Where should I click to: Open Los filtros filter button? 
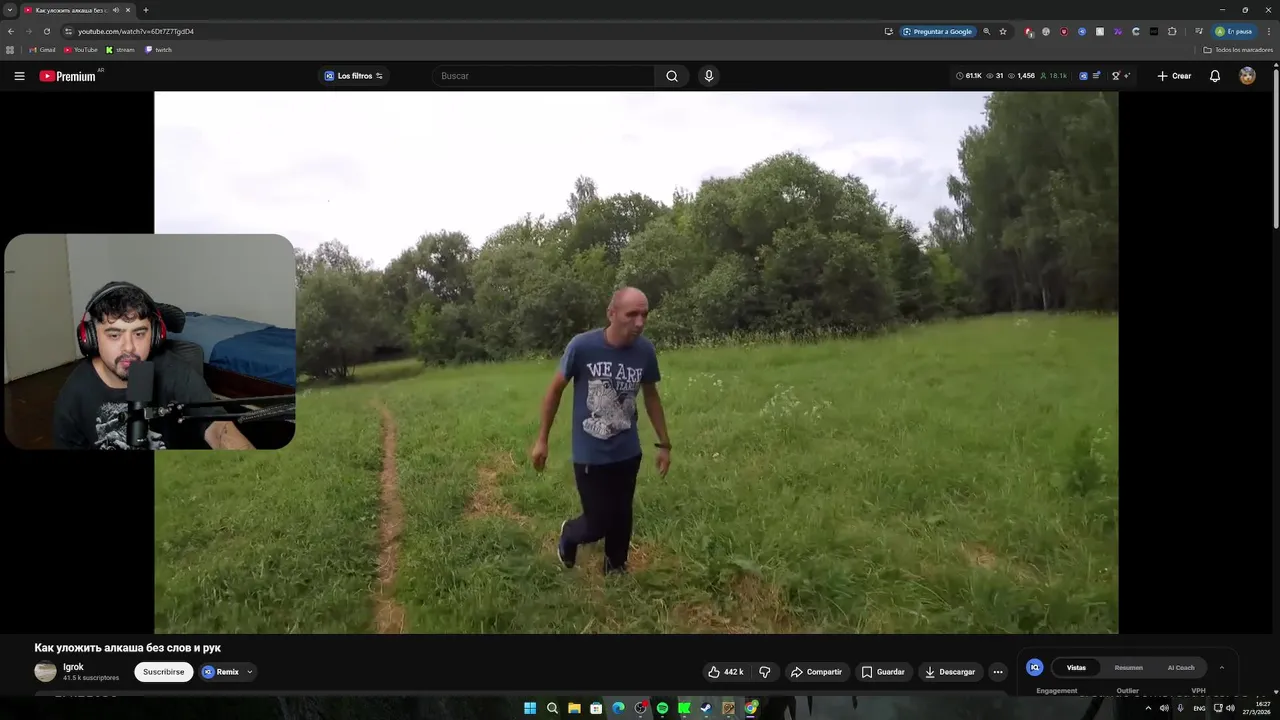pyautogui.click(x=353, y=76)
